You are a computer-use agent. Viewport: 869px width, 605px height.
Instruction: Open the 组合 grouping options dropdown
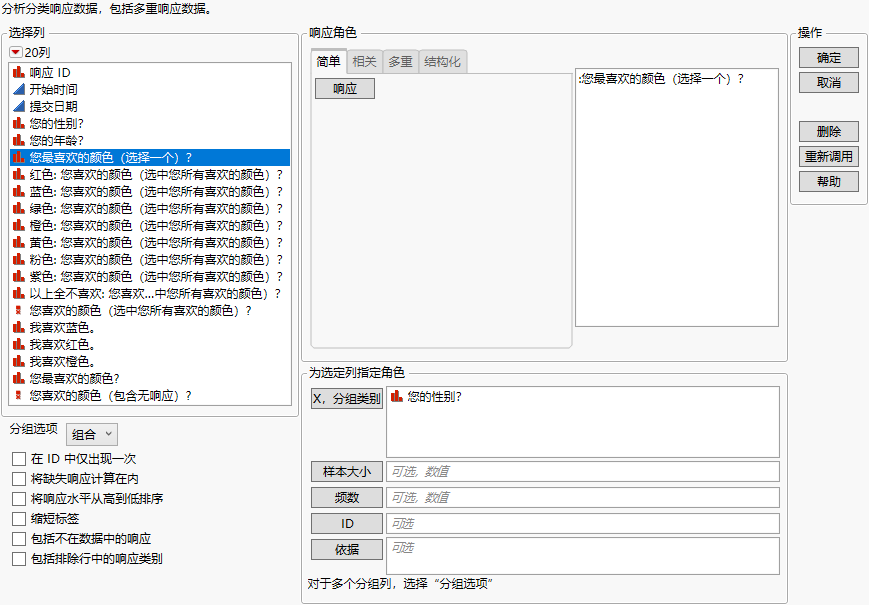pos(92,434)
